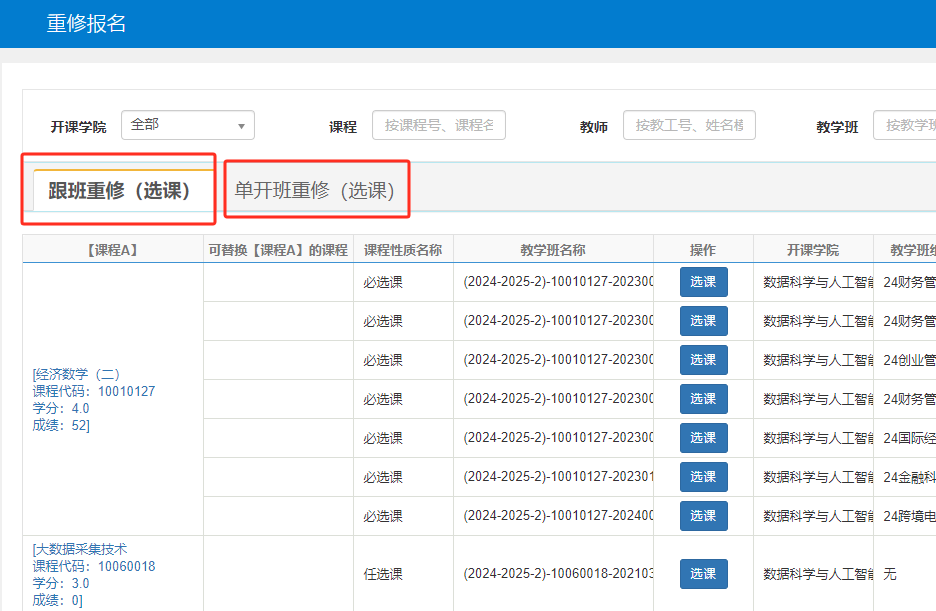Switch to the 跟班重修（选课）tab

pos(119,190)
